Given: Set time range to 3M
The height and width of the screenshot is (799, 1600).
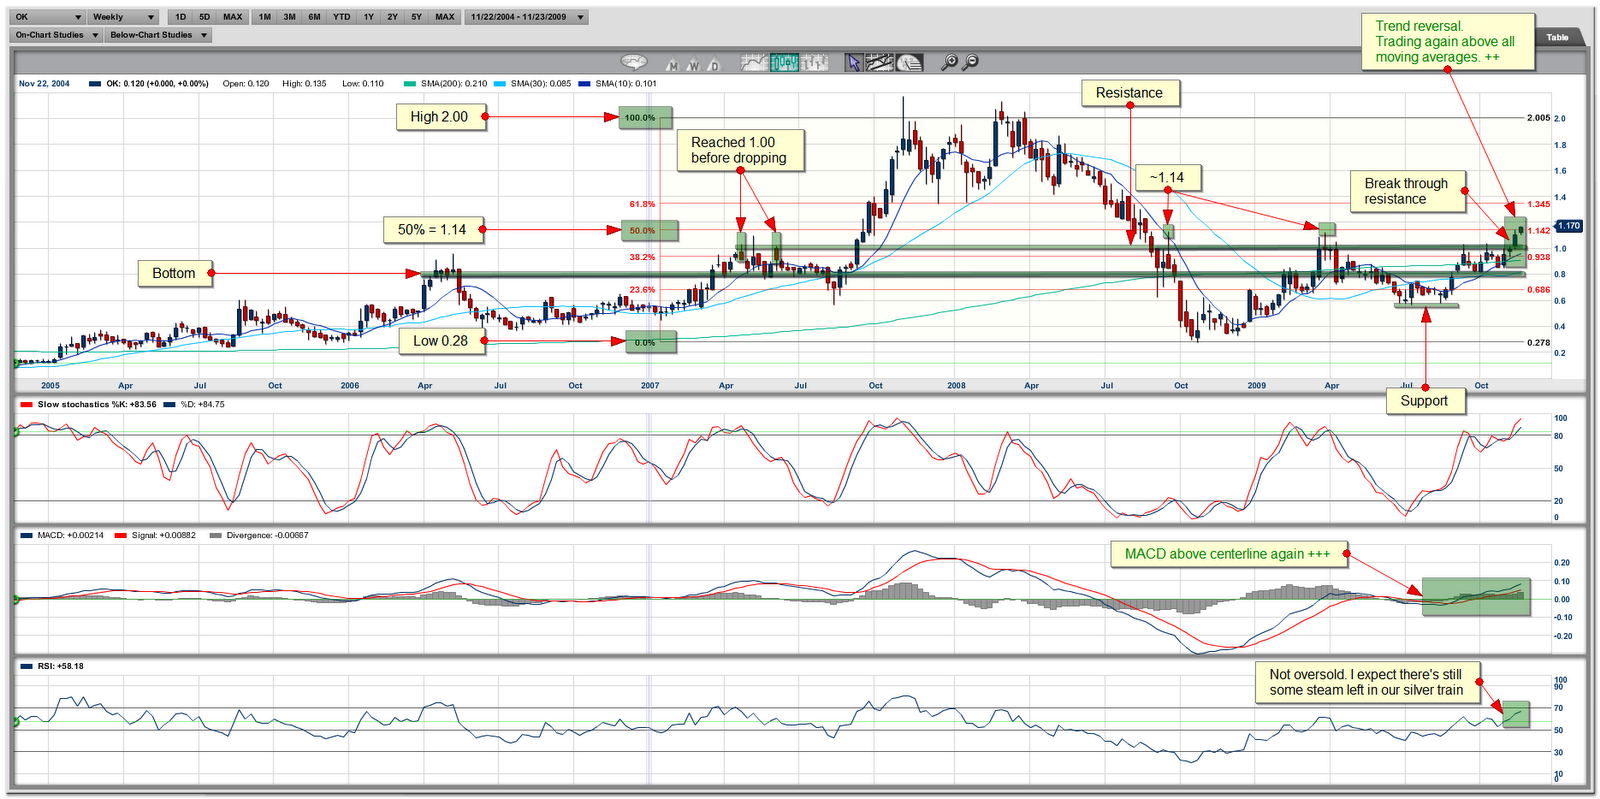Looking at the screenshot, I should (289, 17).
